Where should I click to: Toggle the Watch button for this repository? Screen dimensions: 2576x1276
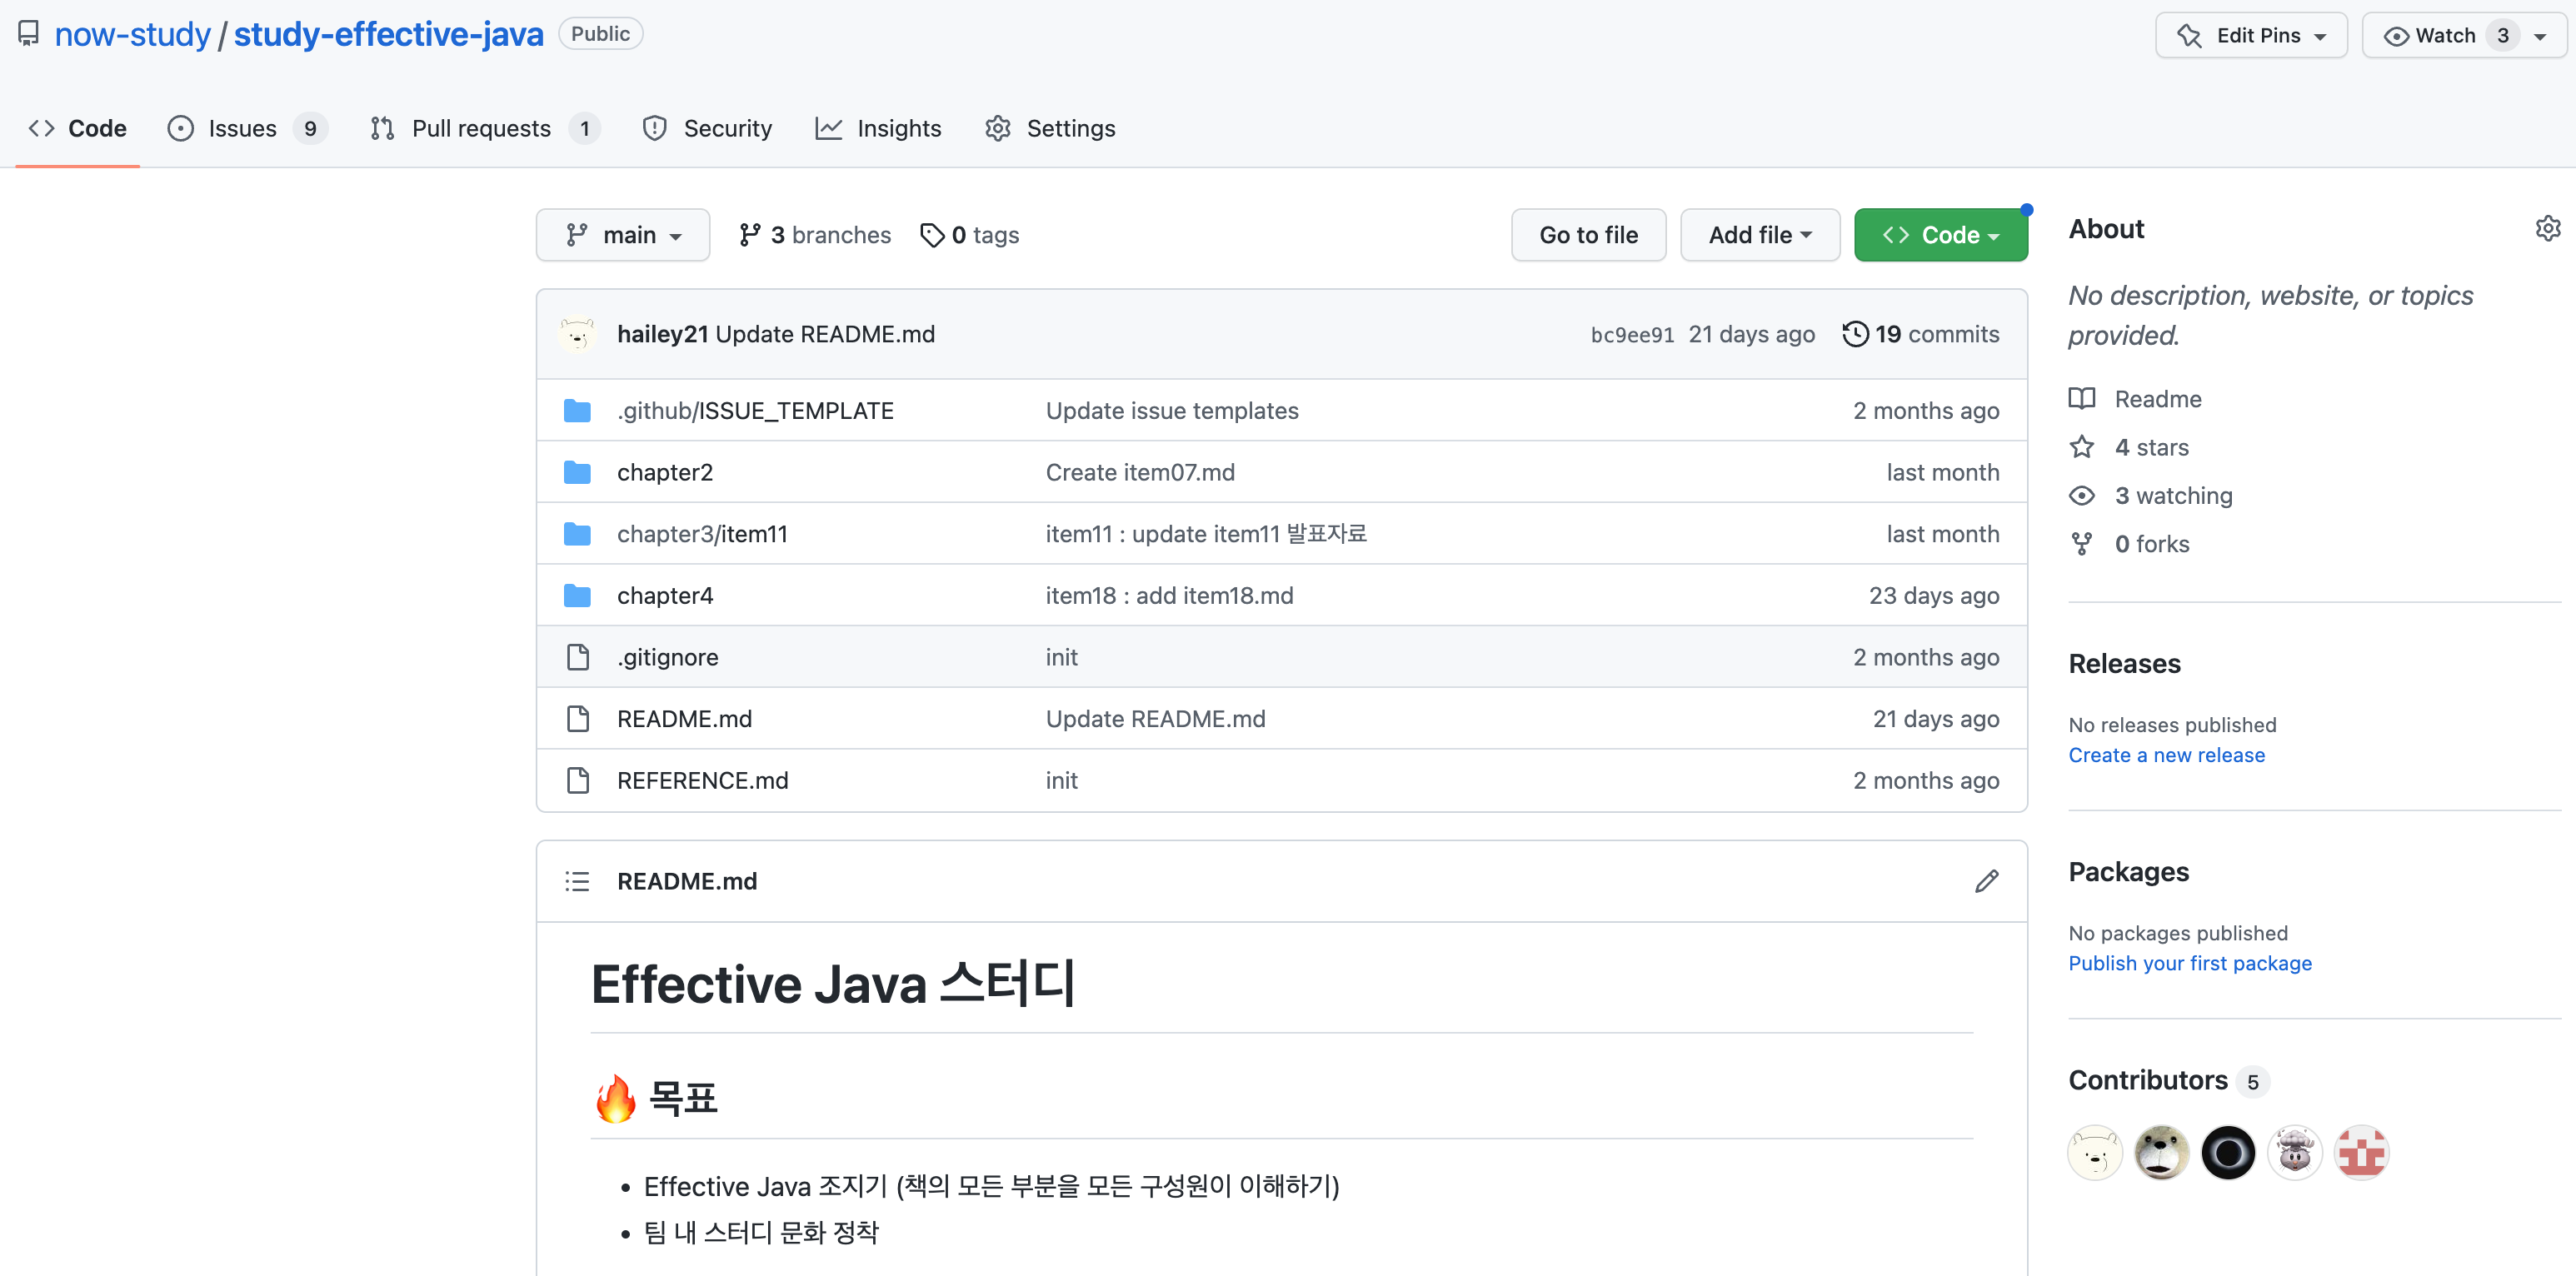click(x=2445, y=36)
